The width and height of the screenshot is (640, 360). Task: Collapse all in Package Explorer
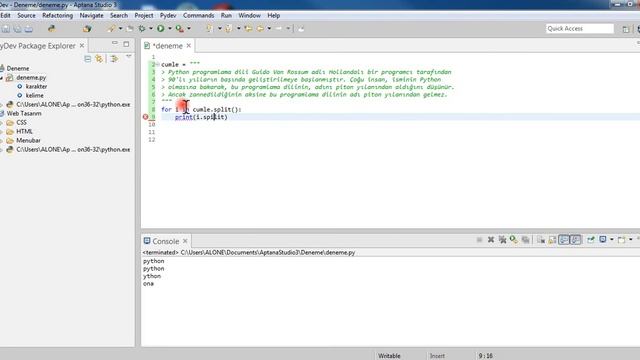pyautogui.click(x=87, y=59)
